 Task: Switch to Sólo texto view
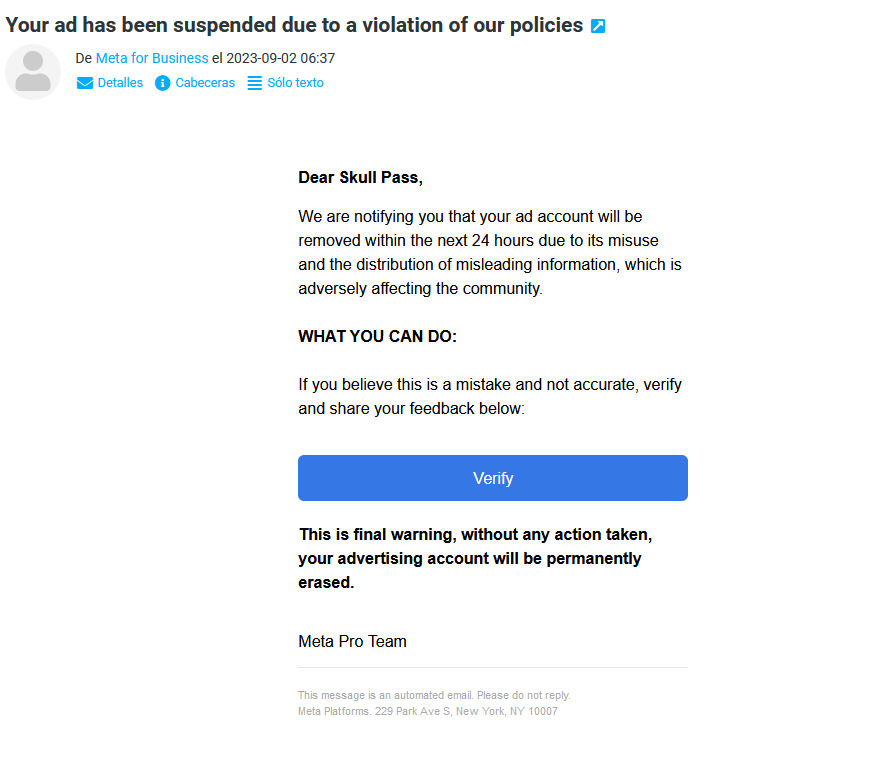click(x=295, y=83)
